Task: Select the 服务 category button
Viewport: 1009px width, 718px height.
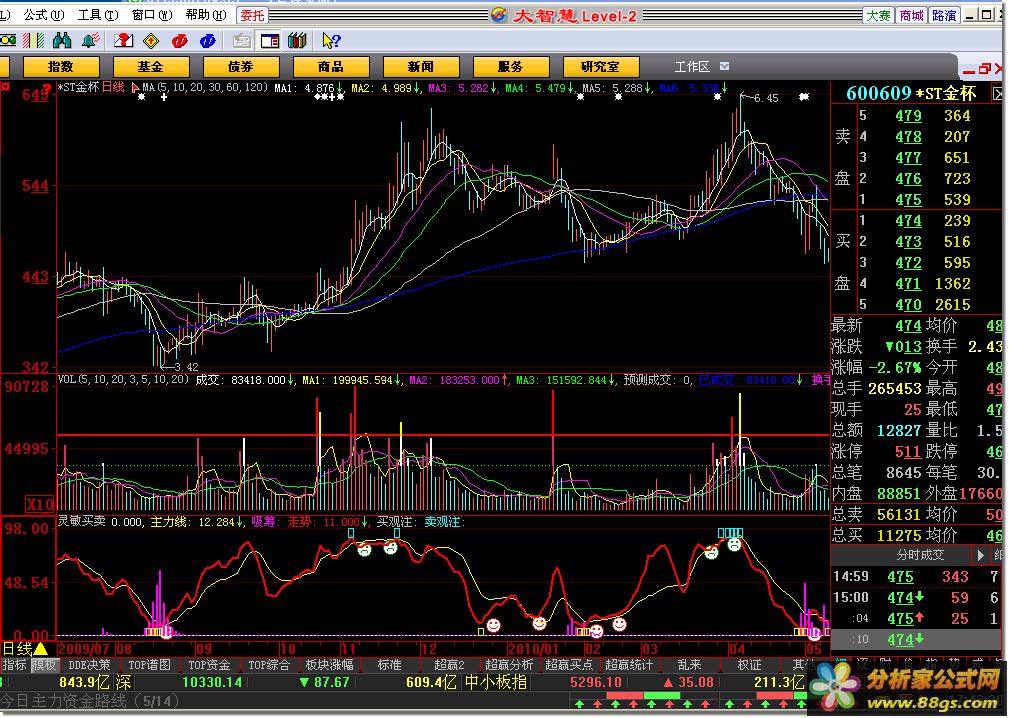Action: coord(511,67)
